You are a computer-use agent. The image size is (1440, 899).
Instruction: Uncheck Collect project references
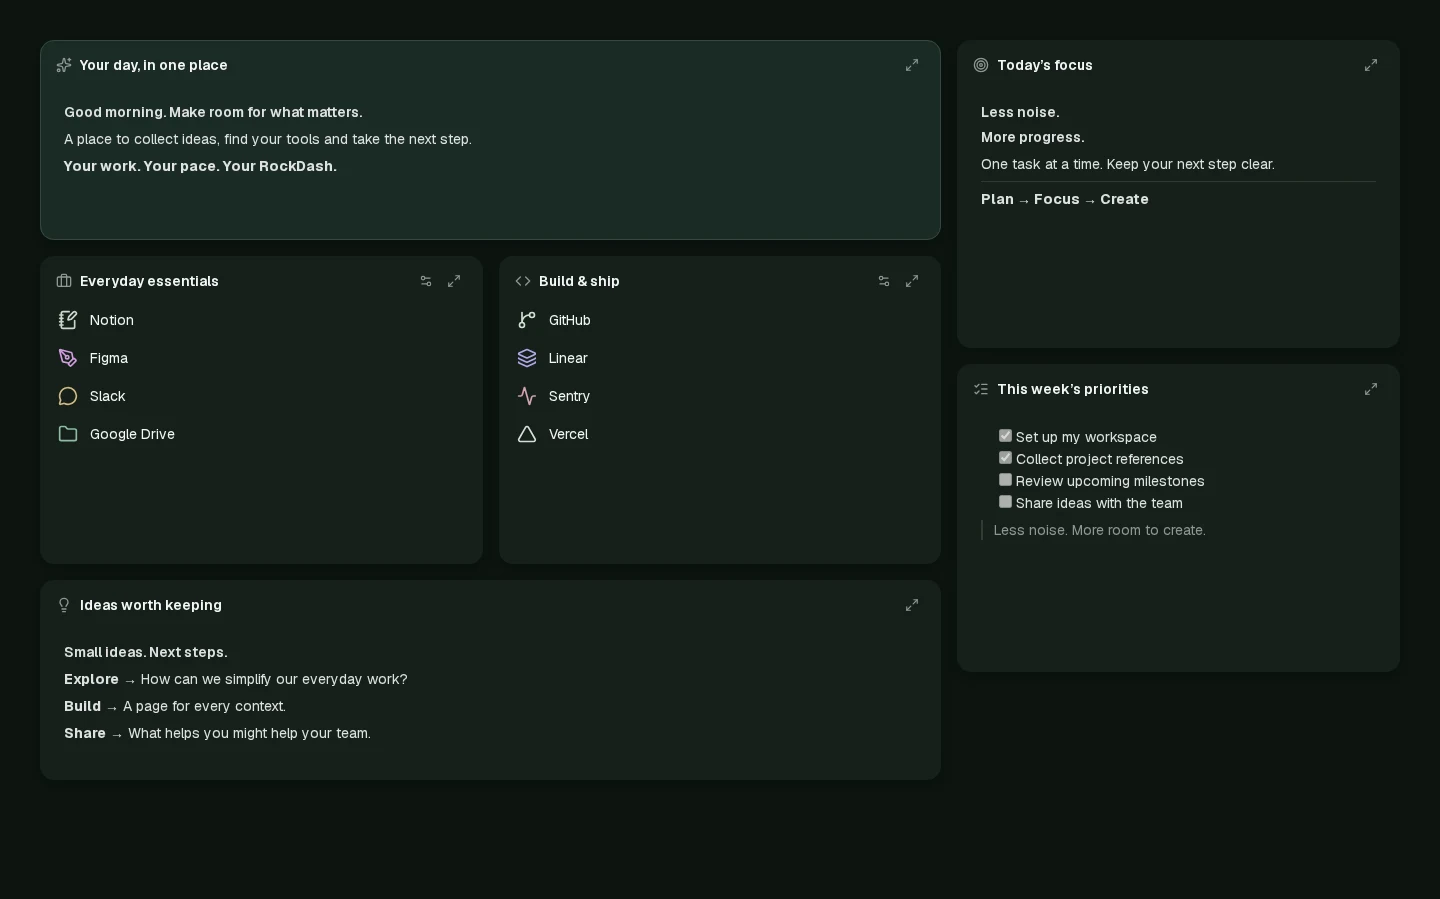click(1005, 458)
